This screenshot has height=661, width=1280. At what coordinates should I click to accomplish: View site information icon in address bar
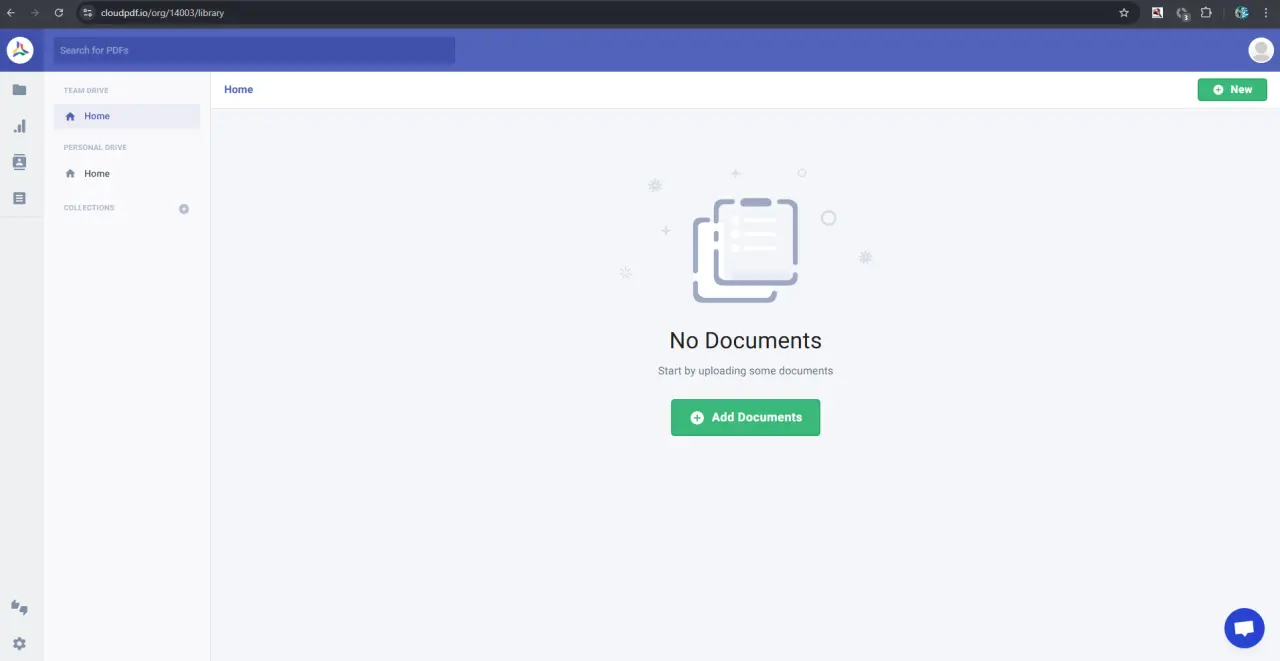(87, 13)
